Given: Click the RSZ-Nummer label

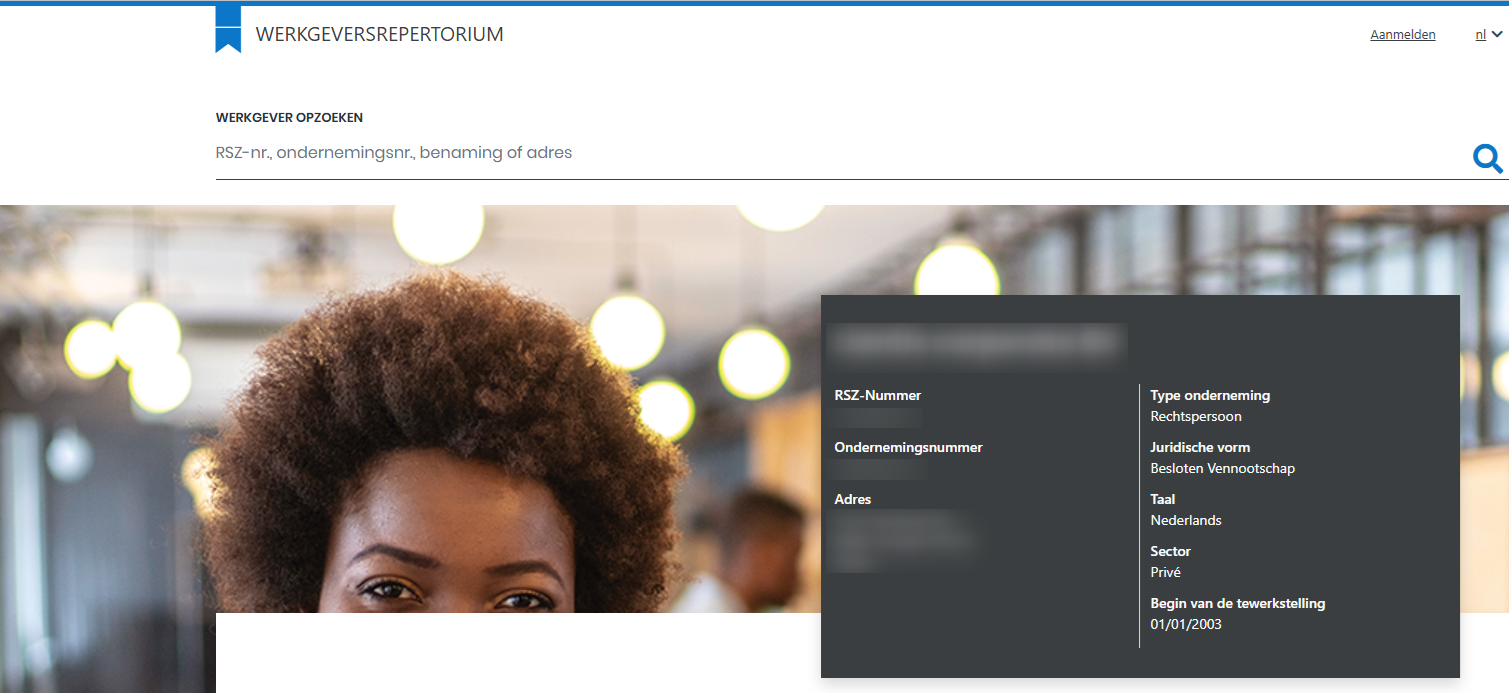Looking at the screenshot, I should tap(878, 395).
